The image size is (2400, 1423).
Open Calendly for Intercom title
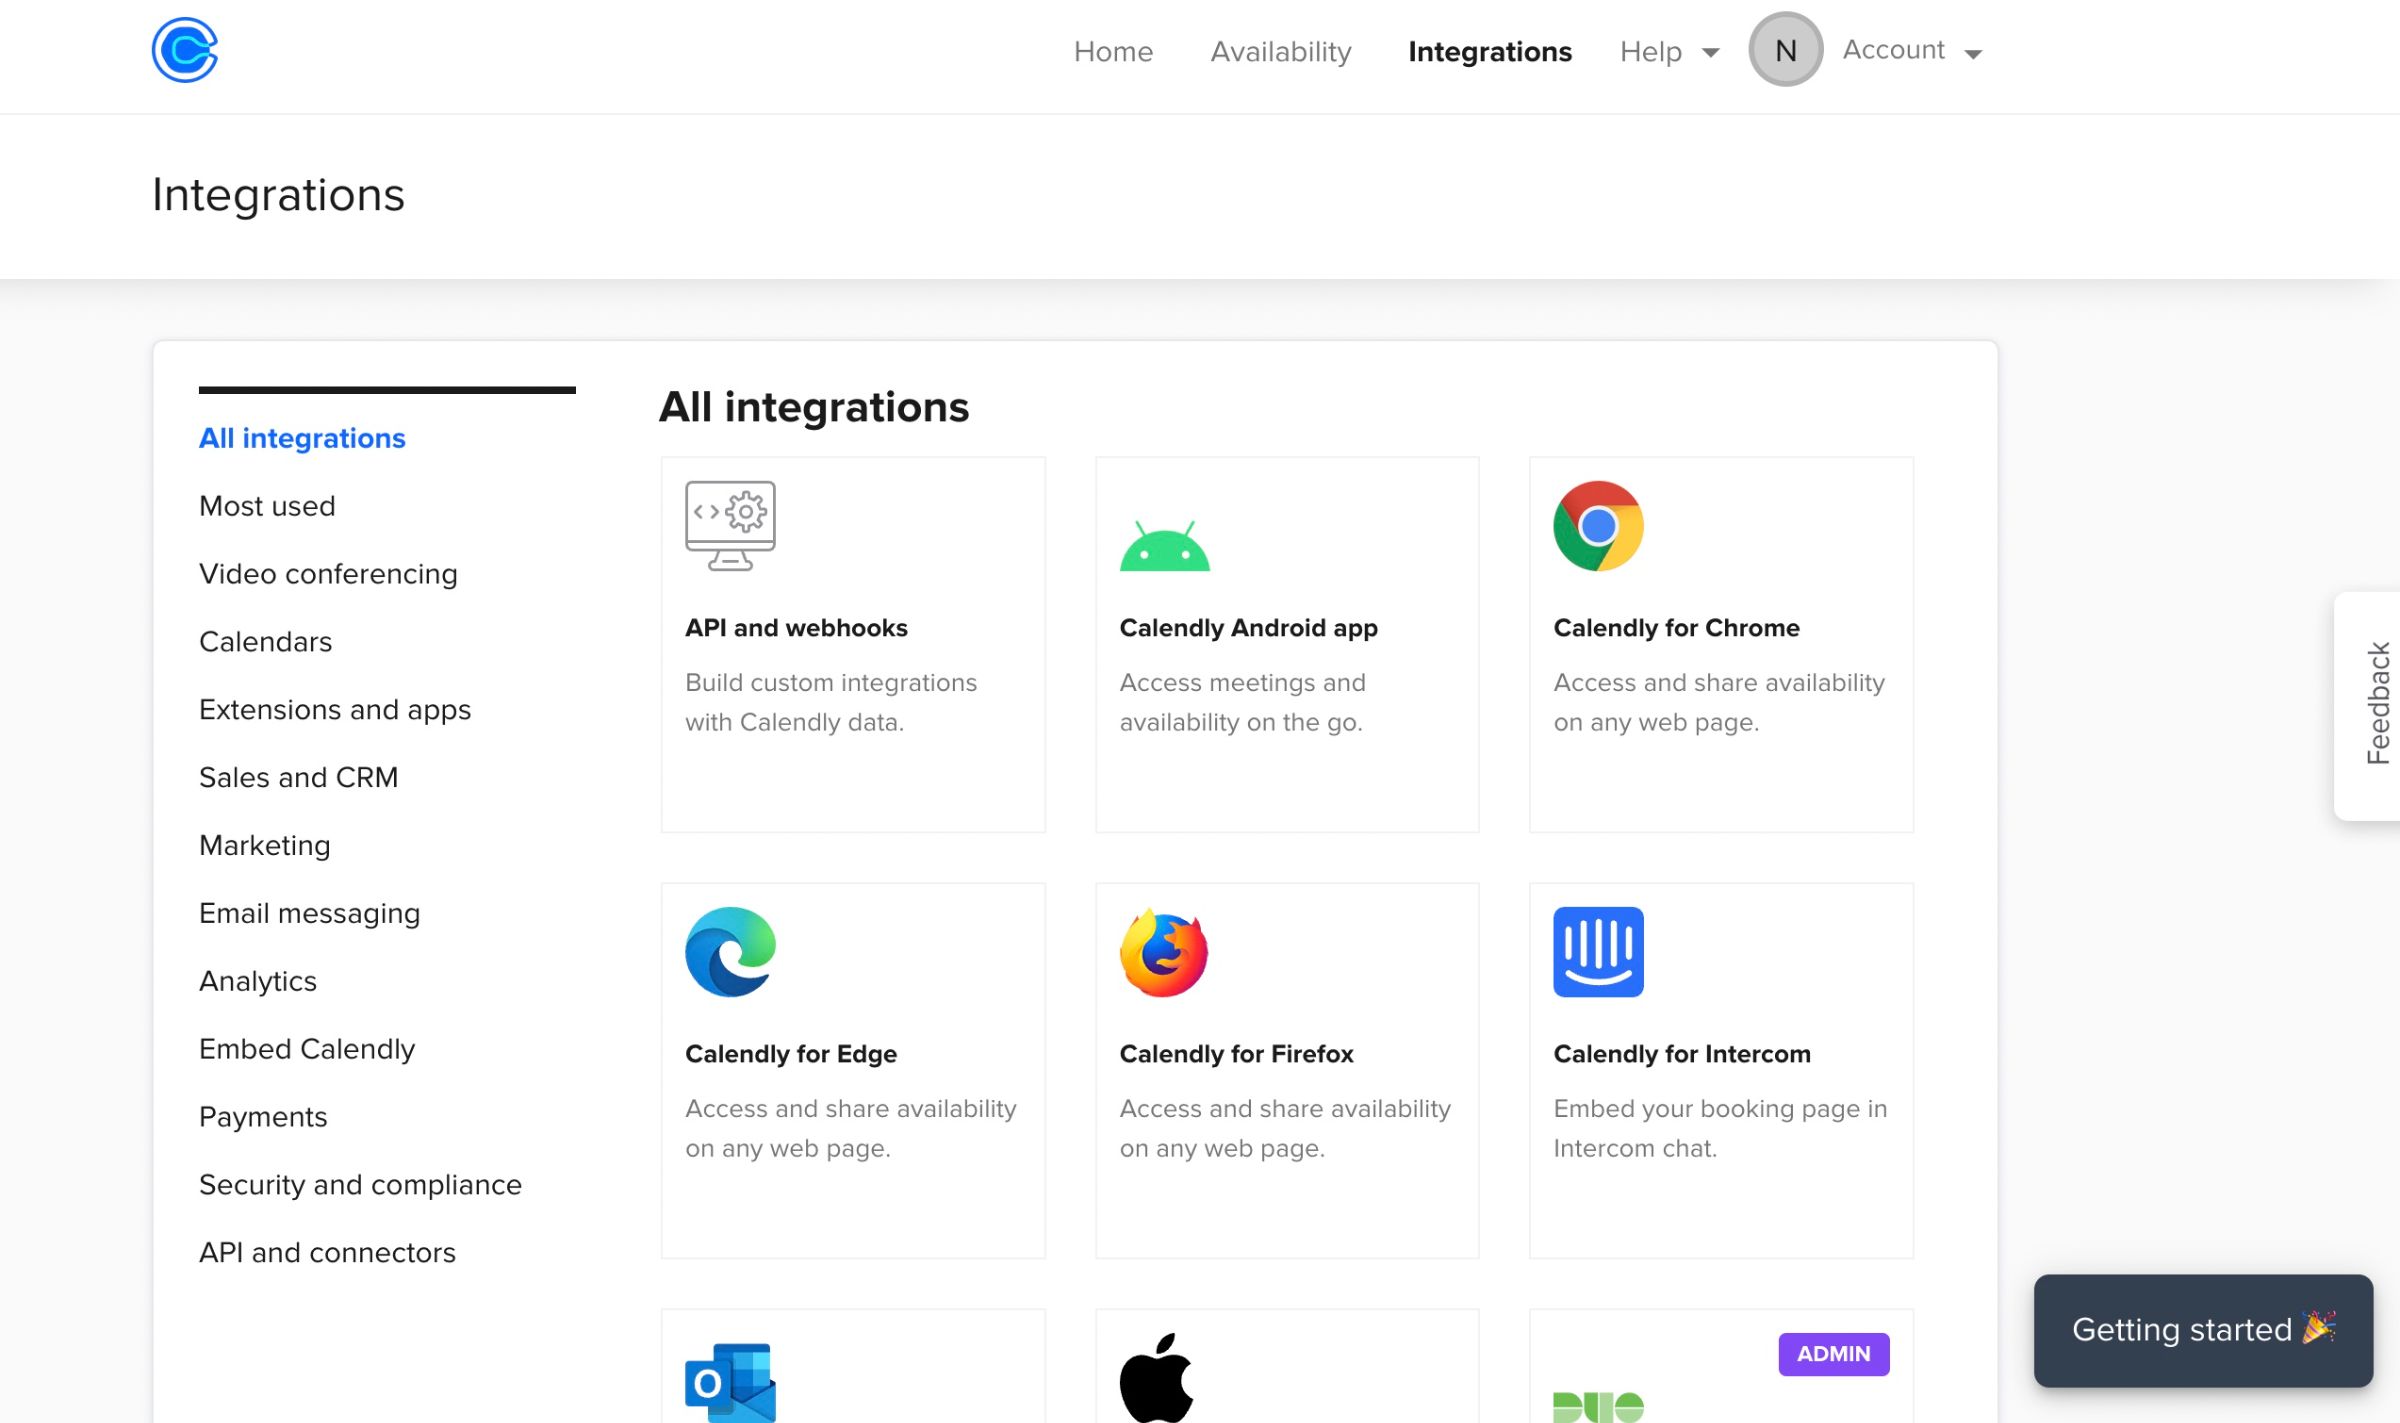(x=1682, y=1054)
